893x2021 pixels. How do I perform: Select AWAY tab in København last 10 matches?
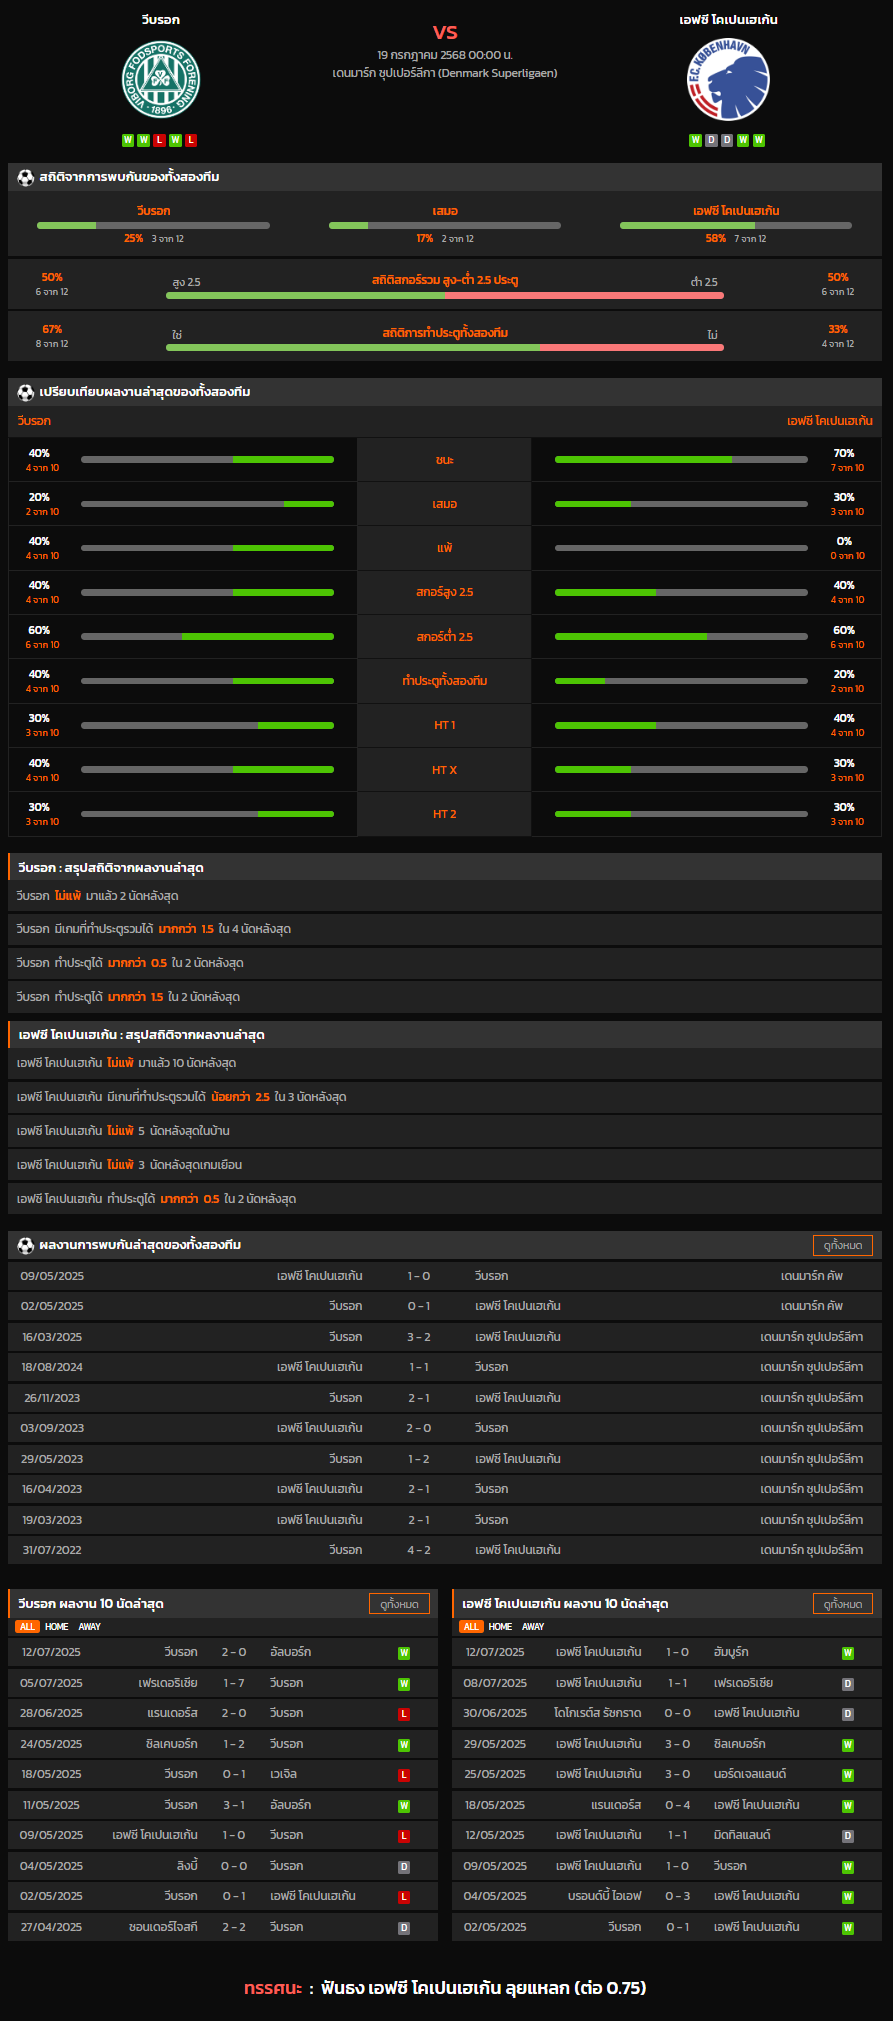(533, 1627)
